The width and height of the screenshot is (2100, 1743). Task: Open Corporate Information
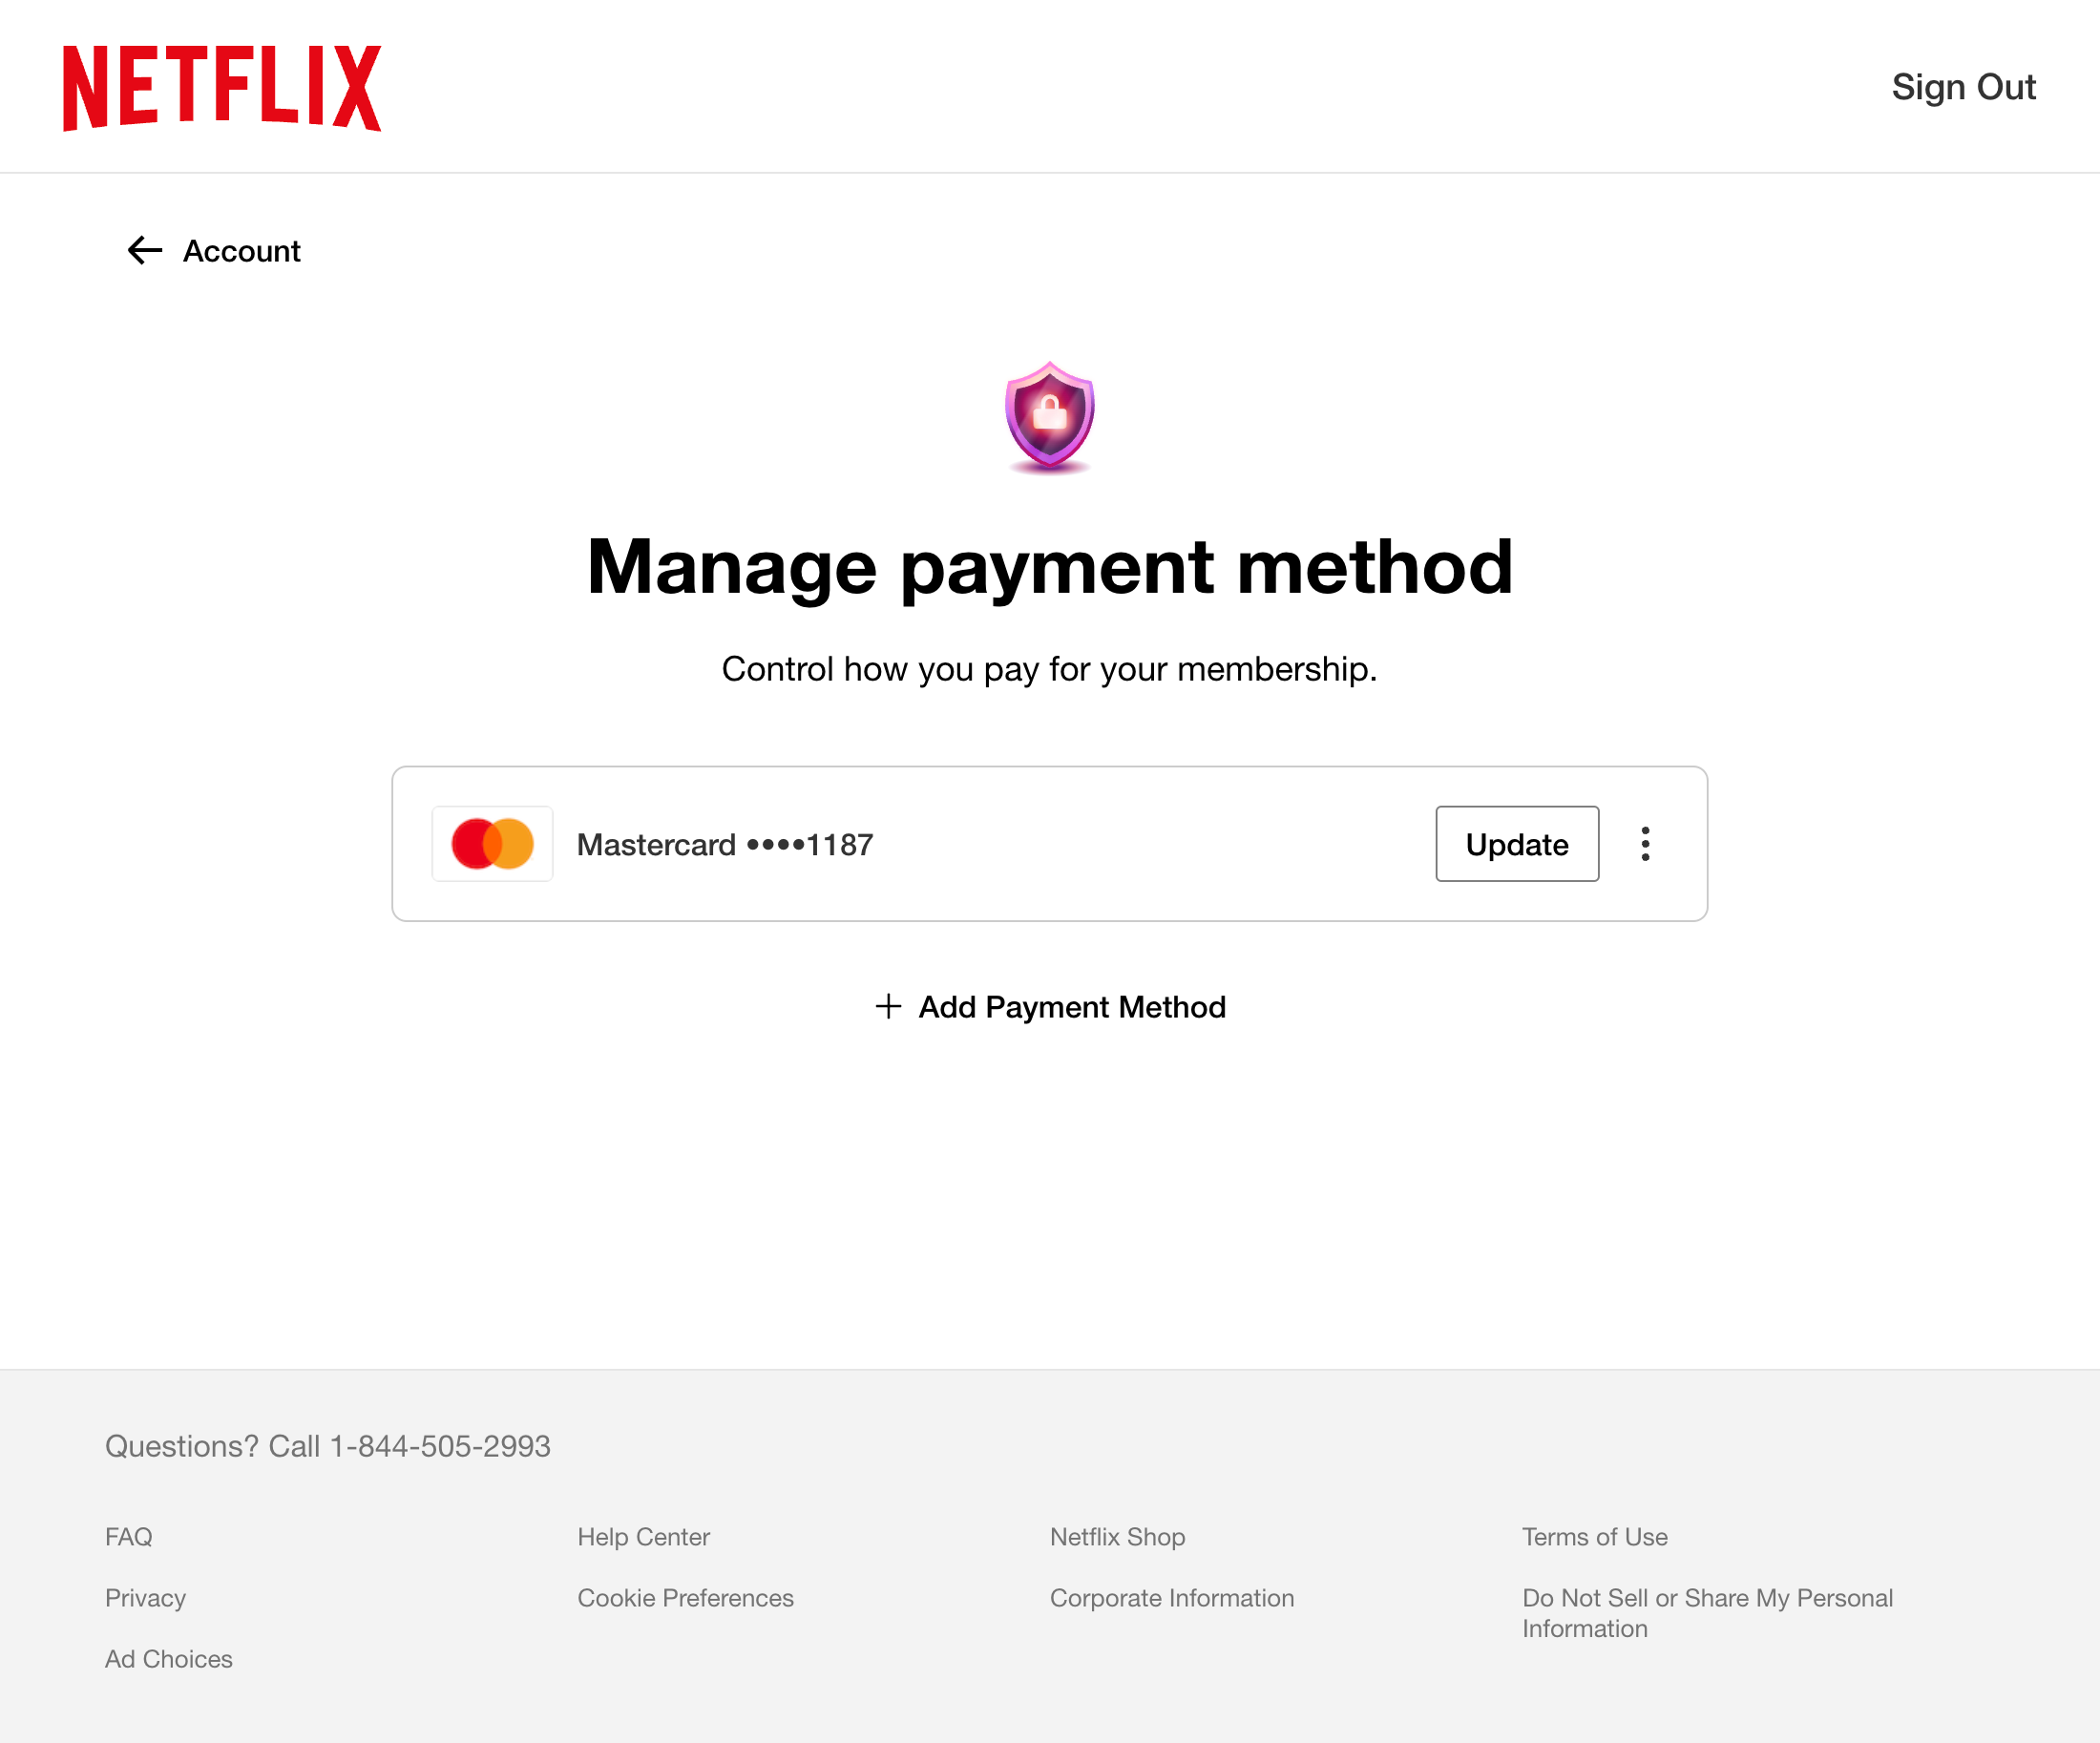[x=1172, y=1598]
